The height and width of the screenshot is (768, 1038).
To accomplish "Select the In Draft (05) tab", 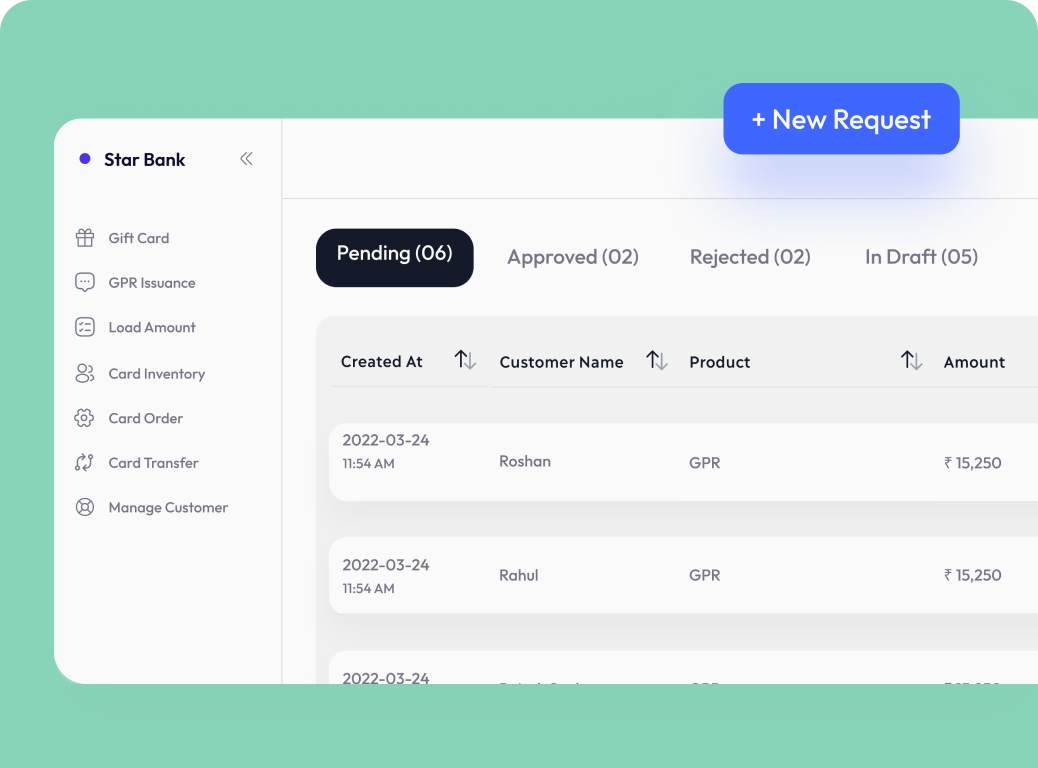I will pos(921,257).
